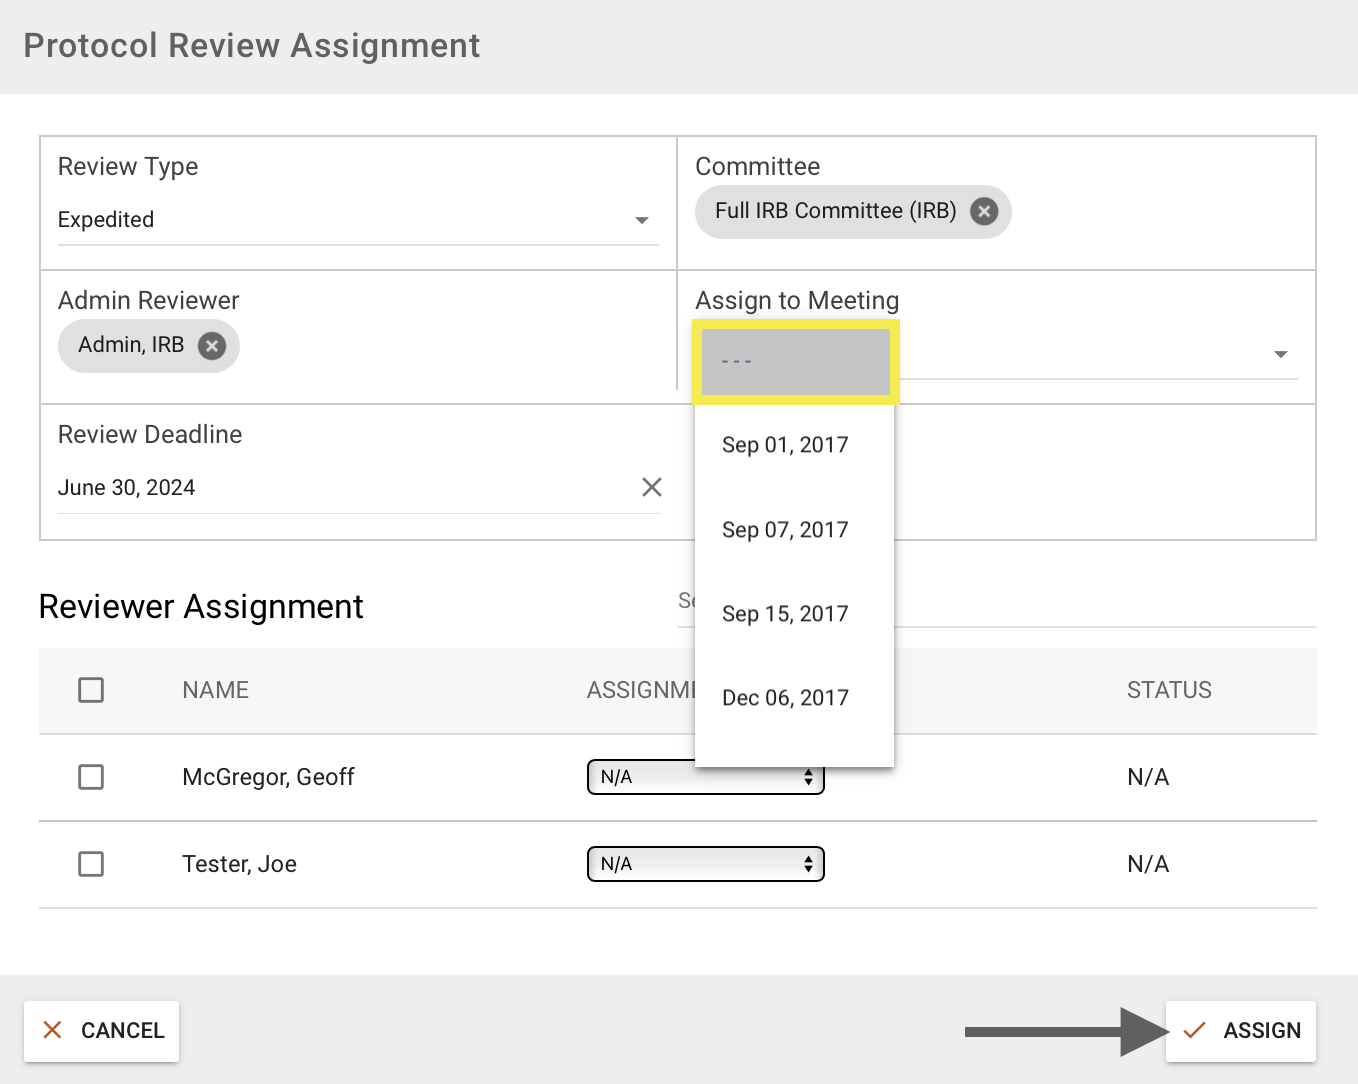Select Sep 07, 2017 meeting option
The width and height of the screenshot is (1358, 1084).
785,530
